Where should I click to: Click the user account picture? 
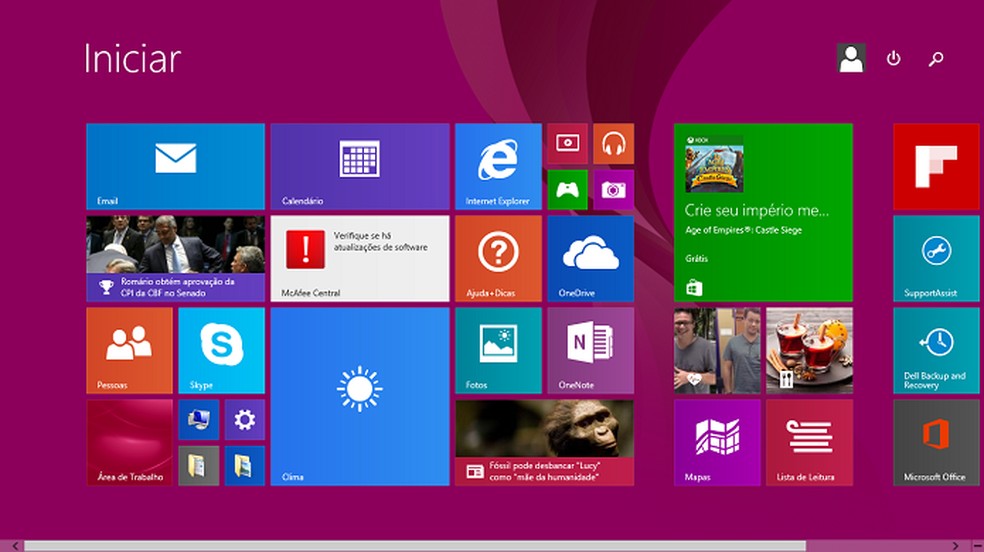851,58
